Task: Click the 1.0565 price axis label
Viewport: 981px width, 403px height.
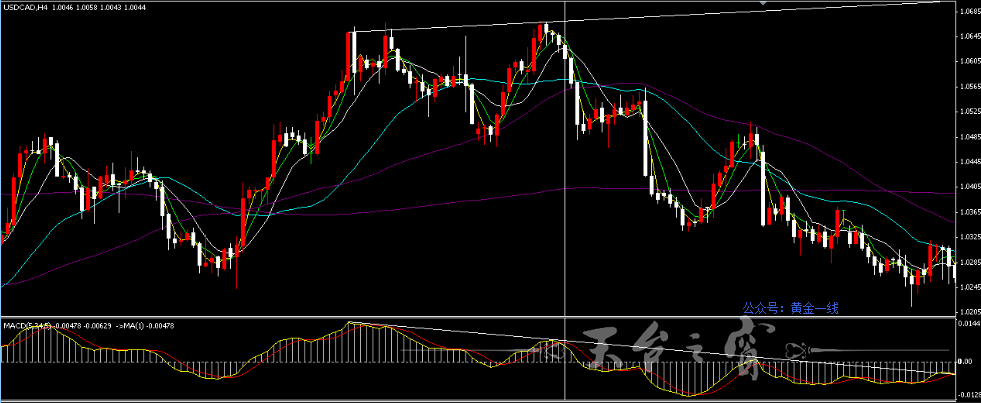Action: click(x=968, y=86)
